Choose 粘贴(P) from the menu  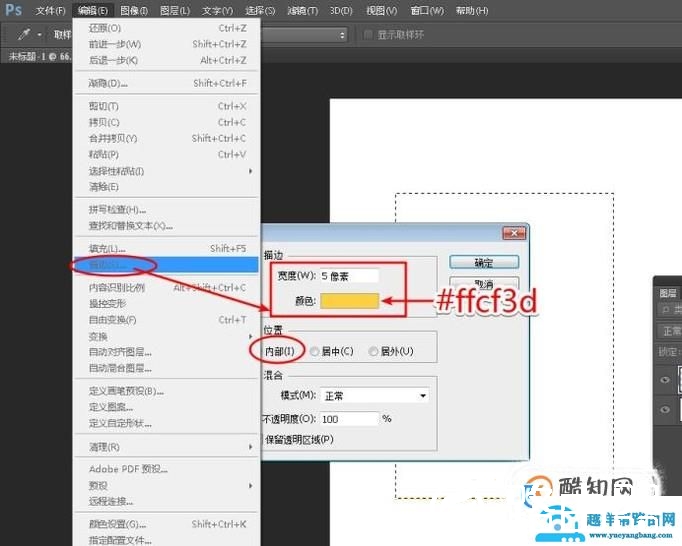(167, 154)
